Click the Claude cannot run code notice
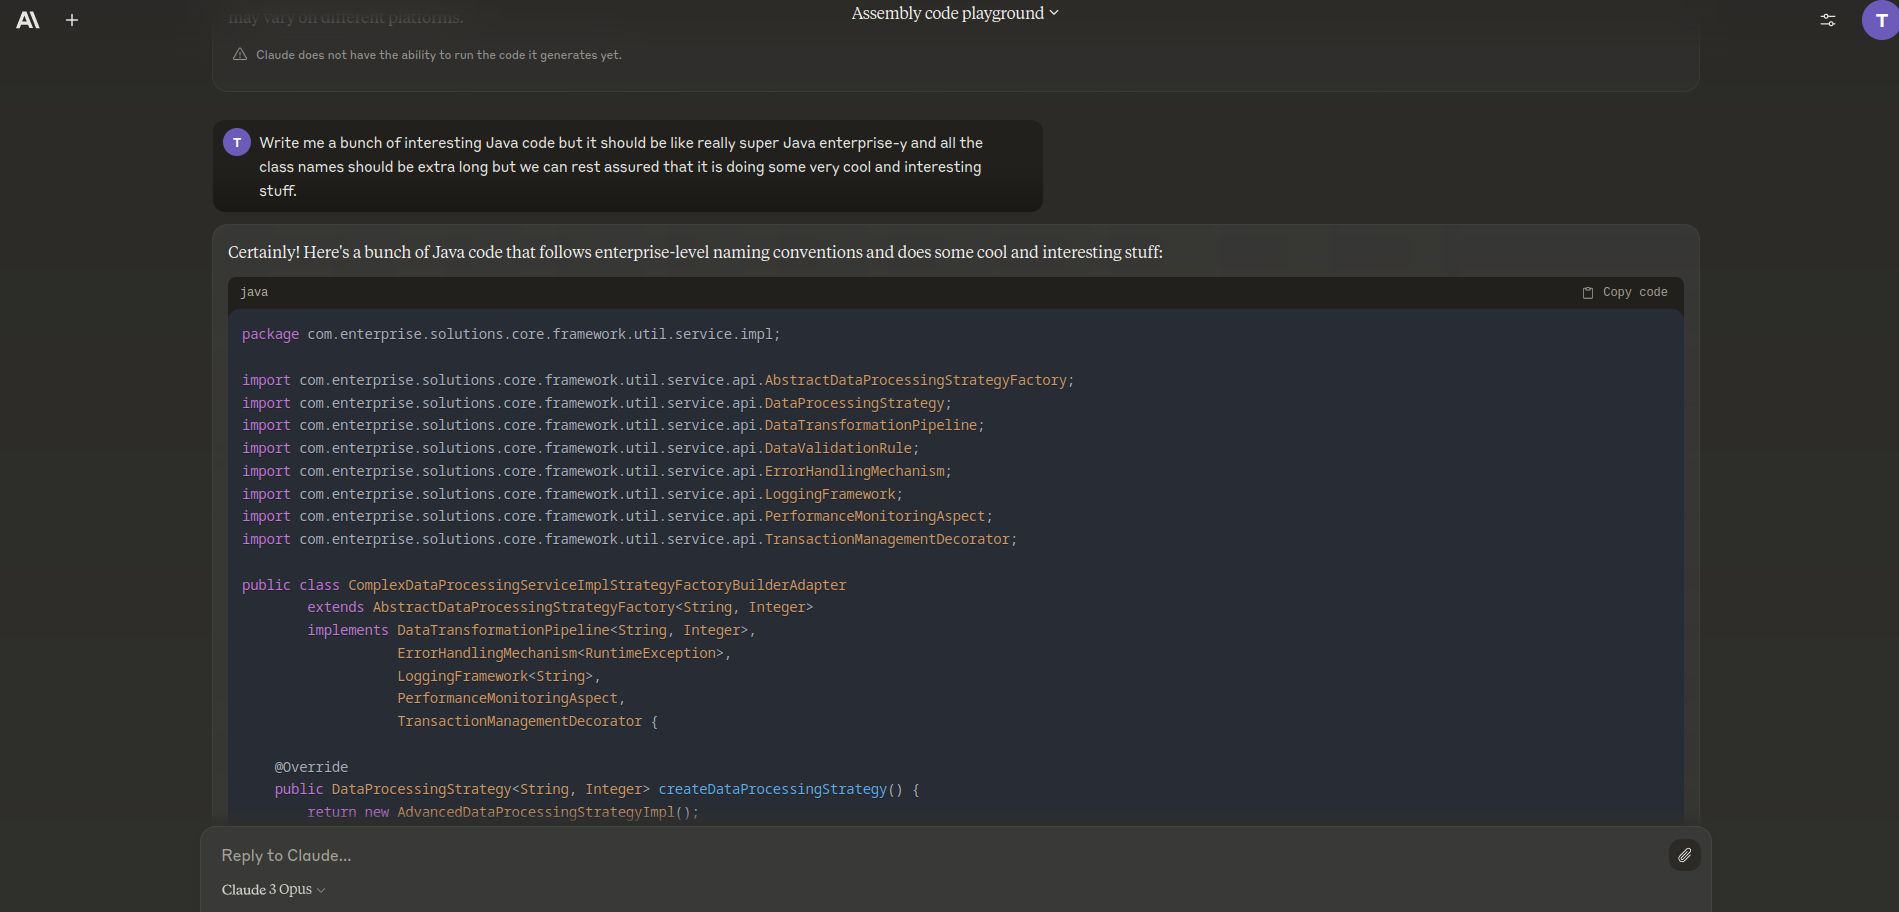The height and width of the screenshot is (912, 1899). pos(439,55)
